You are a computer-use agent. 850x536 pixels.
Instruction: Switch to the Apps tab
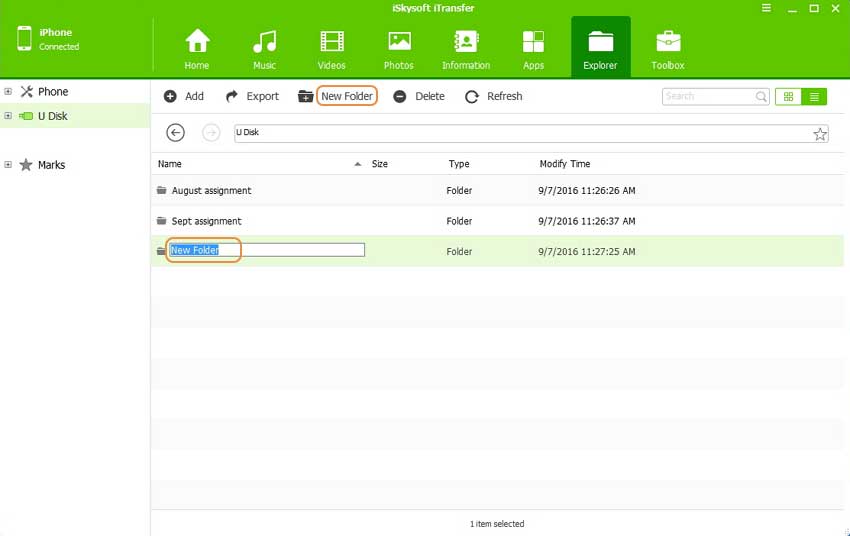click(x=533, y=48)
